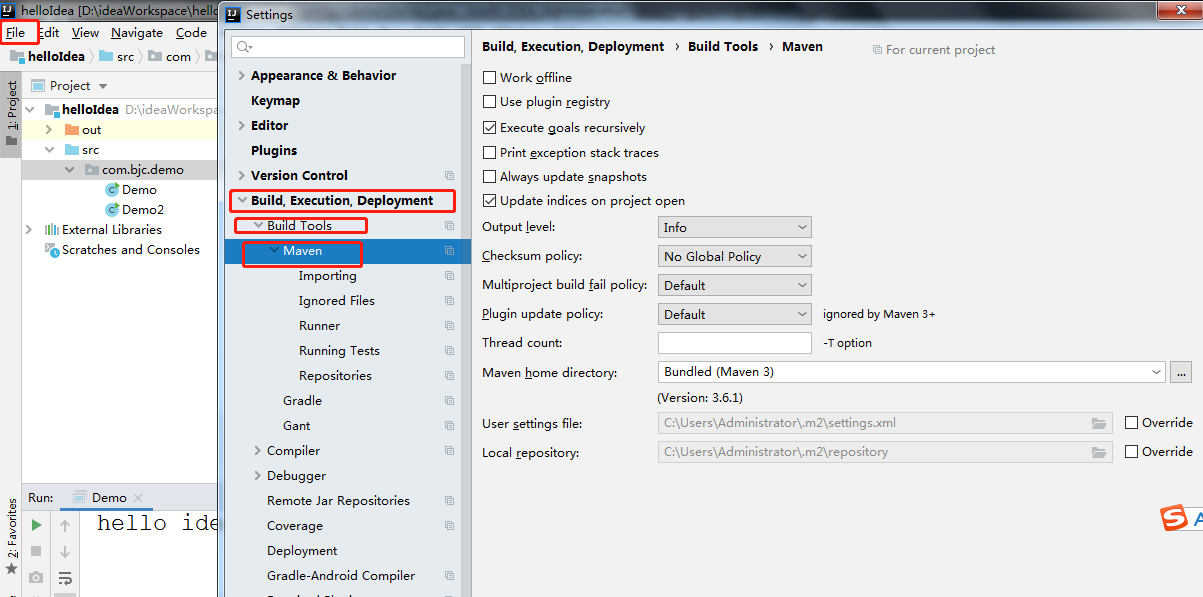Run Demo with the green play icon
Image resolution: width=1203 pixels, height=597 pixels.
coord(37,524)
